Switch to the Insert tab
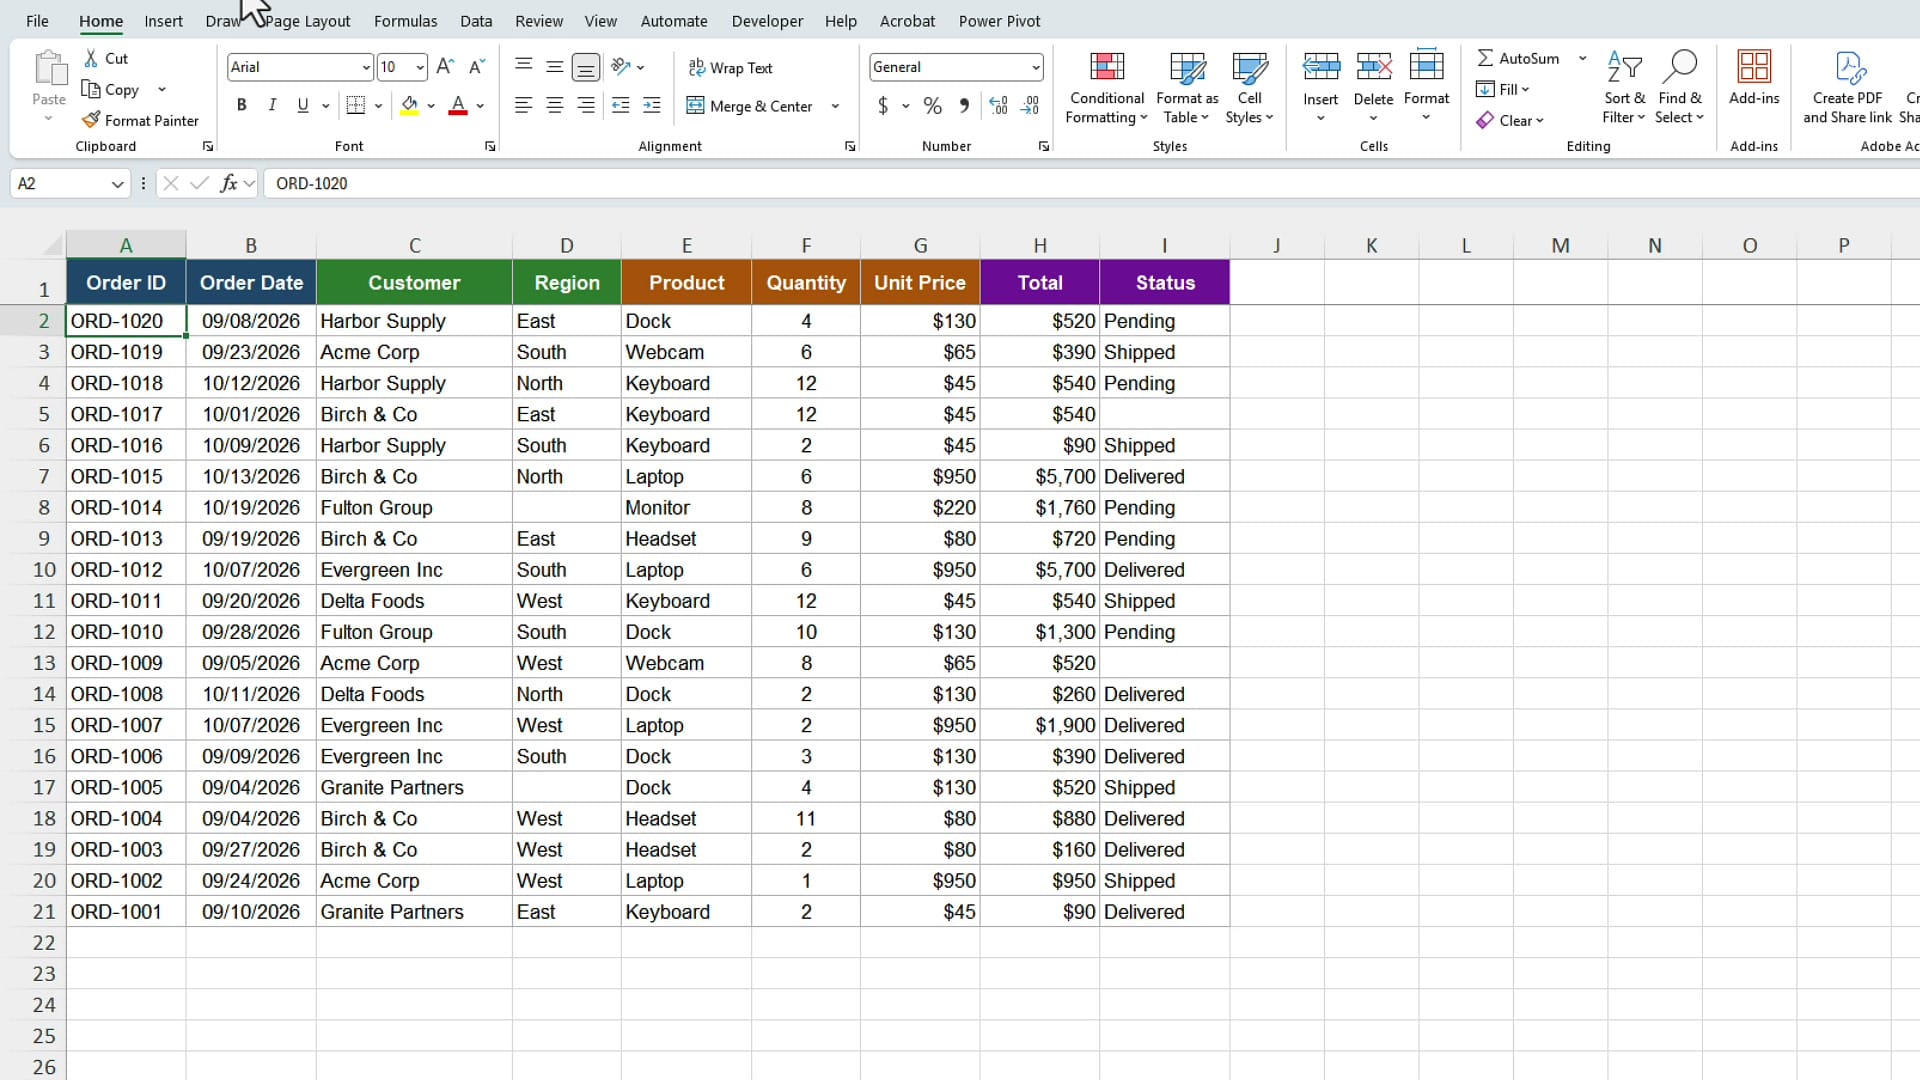1920x1080 pixels. [163, 21]
